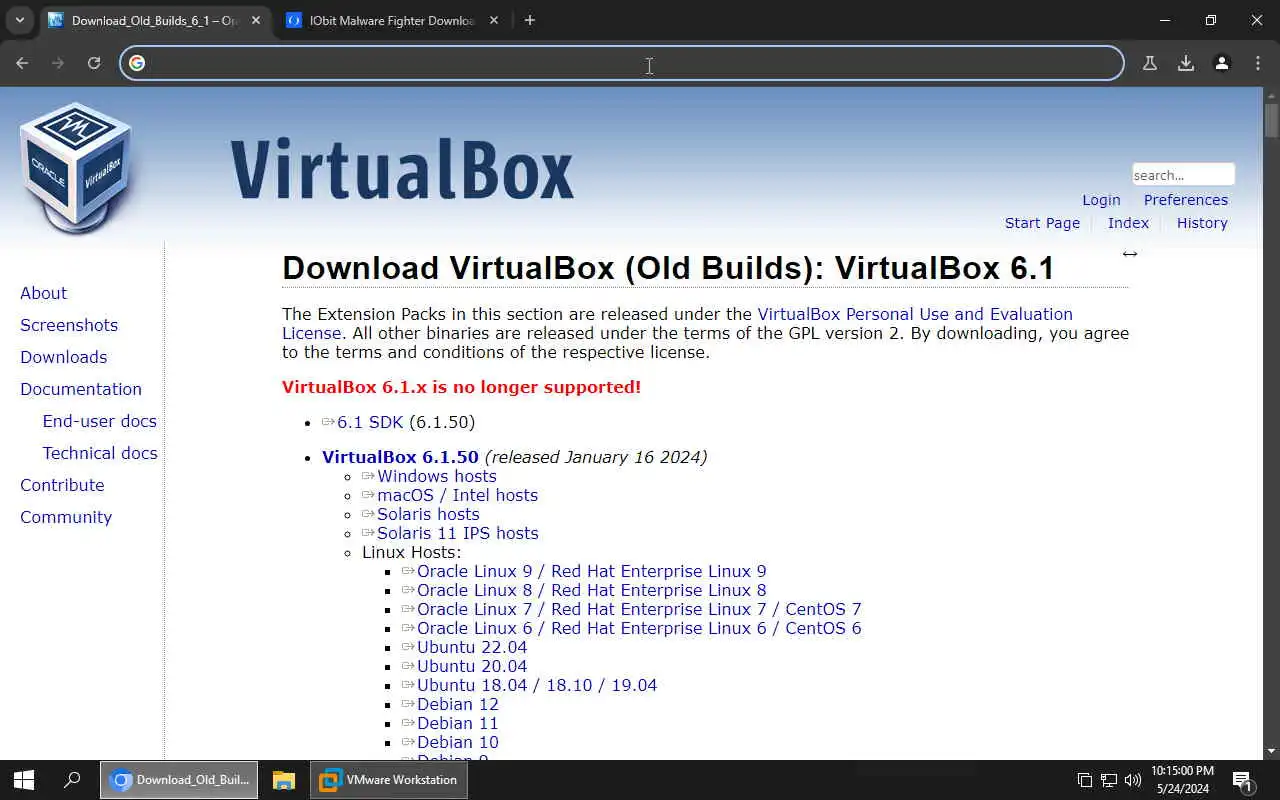
Task: Open the notification center icon
Action: [1243, 780]
